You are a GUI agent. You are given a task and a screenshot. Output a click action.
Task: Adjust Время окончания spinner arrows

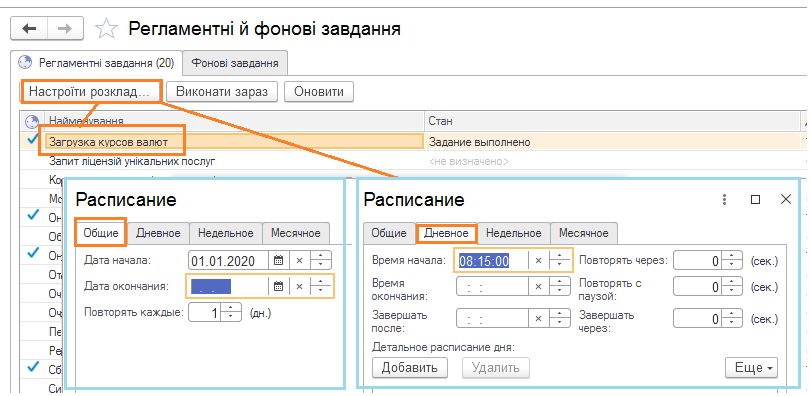click(x=560, y=286)
